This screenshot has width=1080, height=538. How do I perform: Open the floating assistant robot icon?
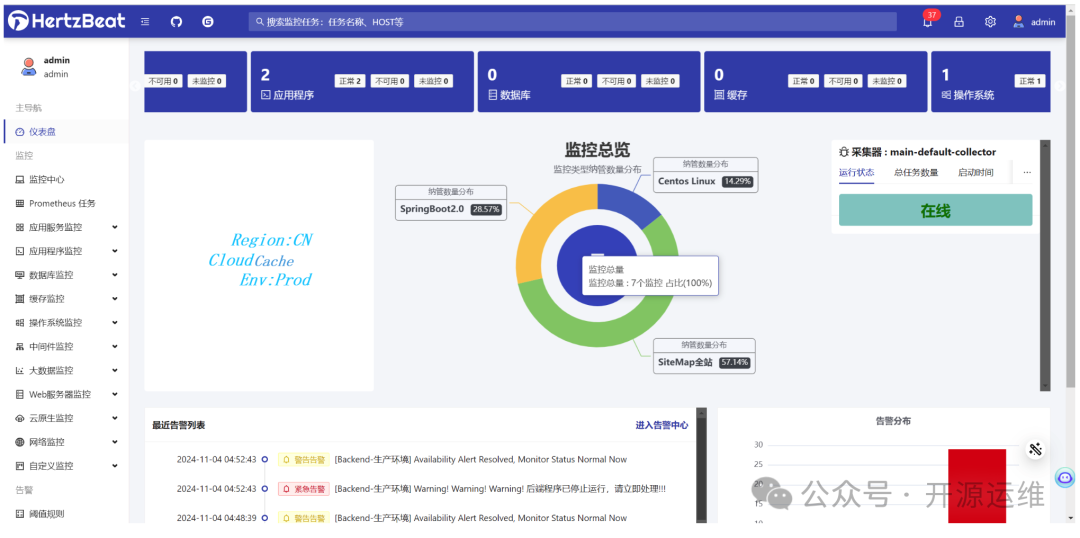pyautogui.click(x=1065, y=477)
